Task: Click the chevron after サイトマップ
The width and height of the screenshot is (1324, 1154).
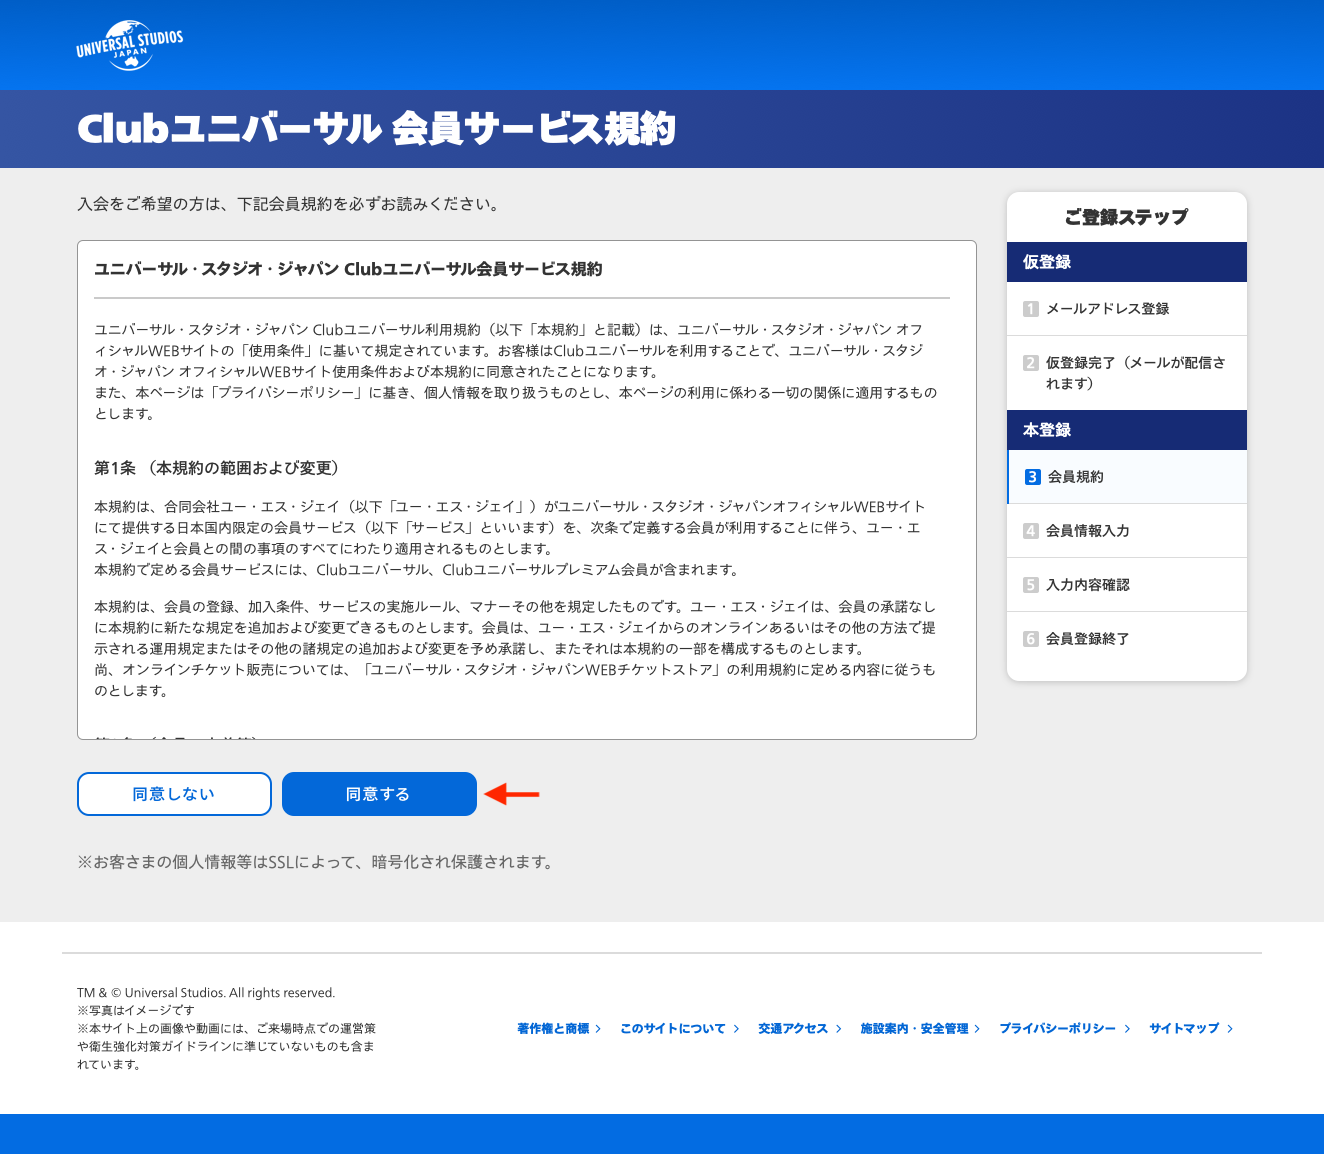Action: [x=1230, y=1028]
